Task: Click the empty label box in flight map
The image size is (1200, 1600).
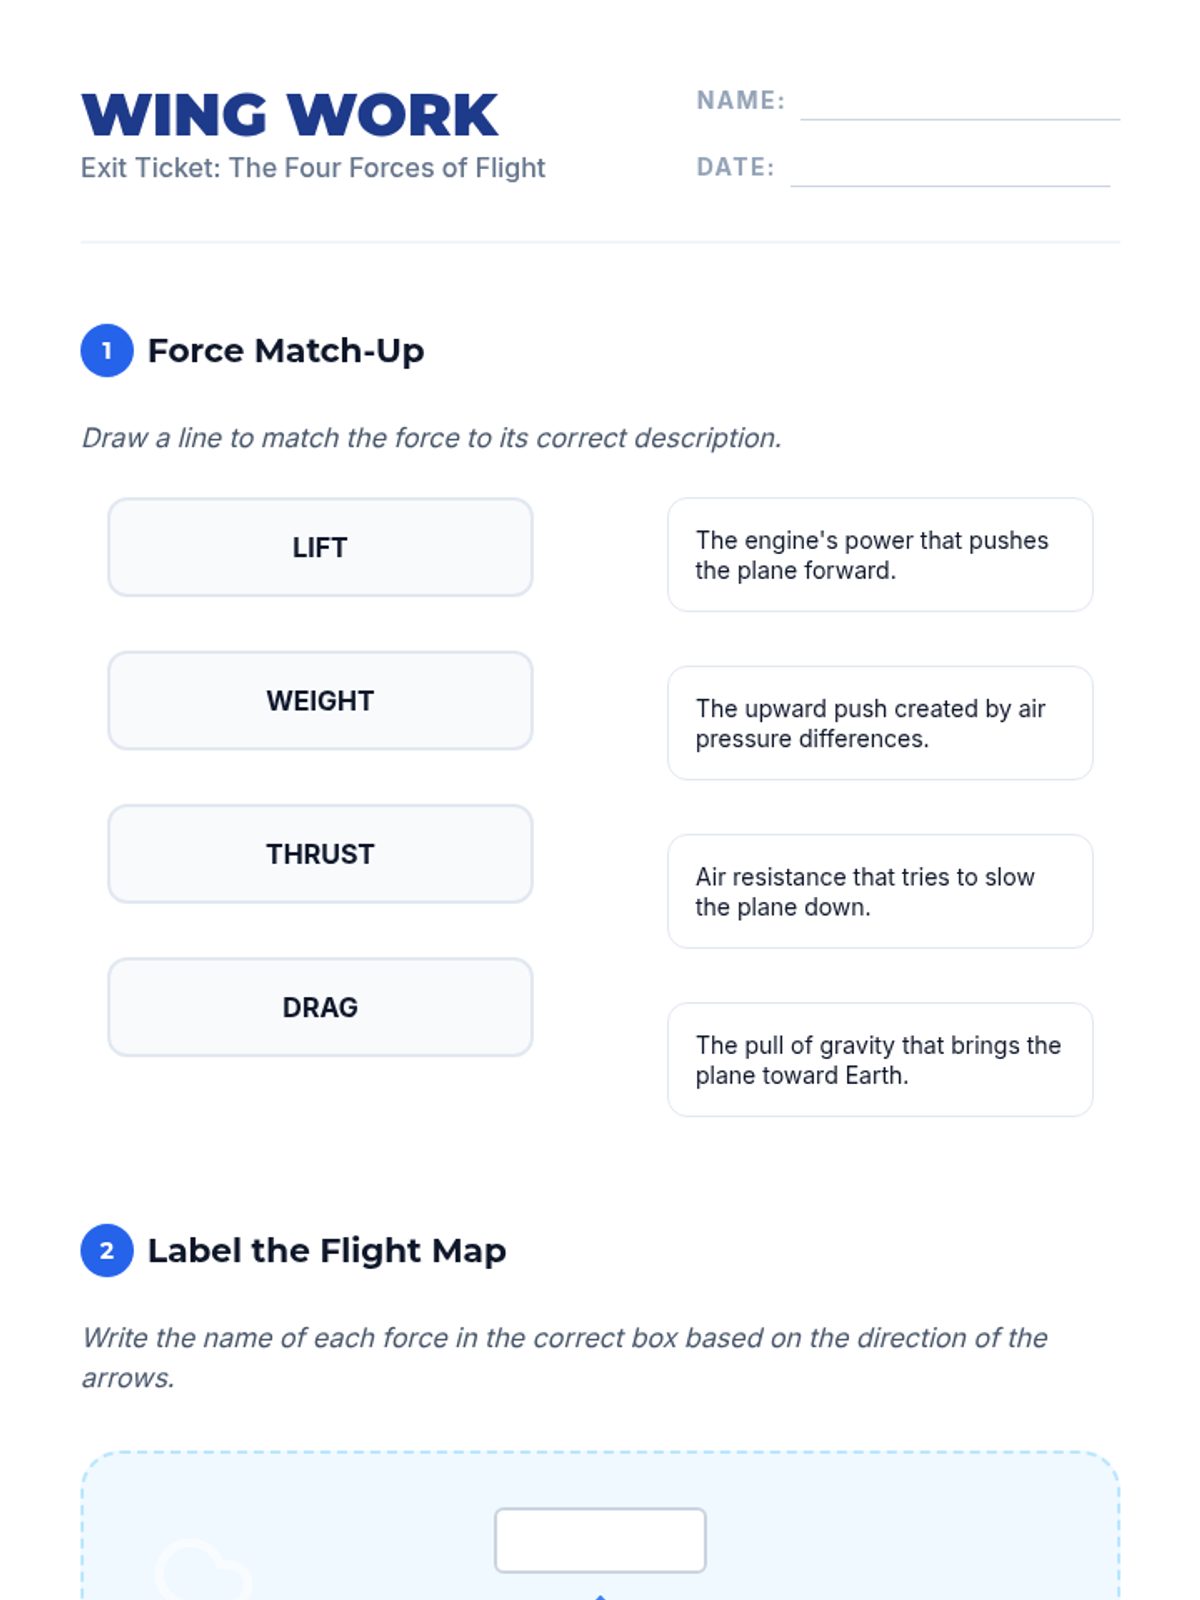Action: pos(600,1540)
